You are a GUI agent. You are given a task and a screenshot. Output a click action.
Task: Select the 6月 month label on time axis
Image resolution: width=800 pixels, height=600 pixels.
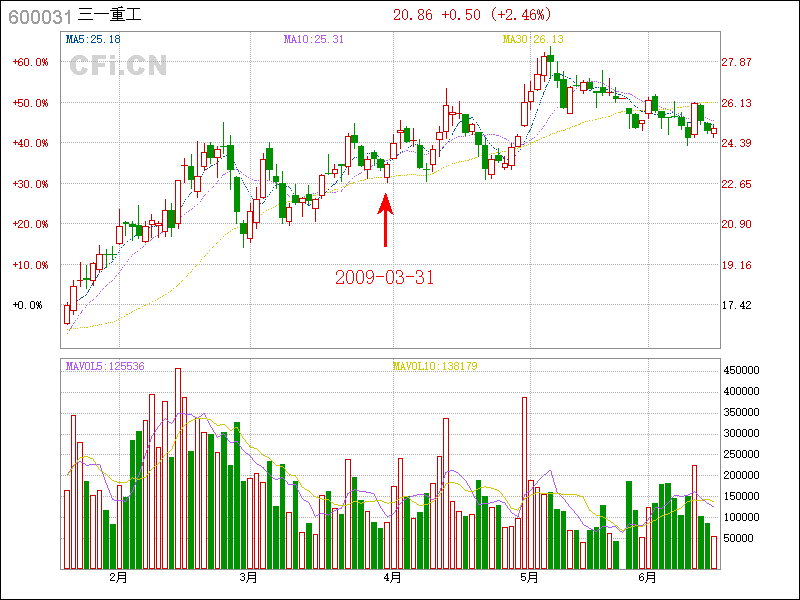pyautogui.click(x=647, y=577)
